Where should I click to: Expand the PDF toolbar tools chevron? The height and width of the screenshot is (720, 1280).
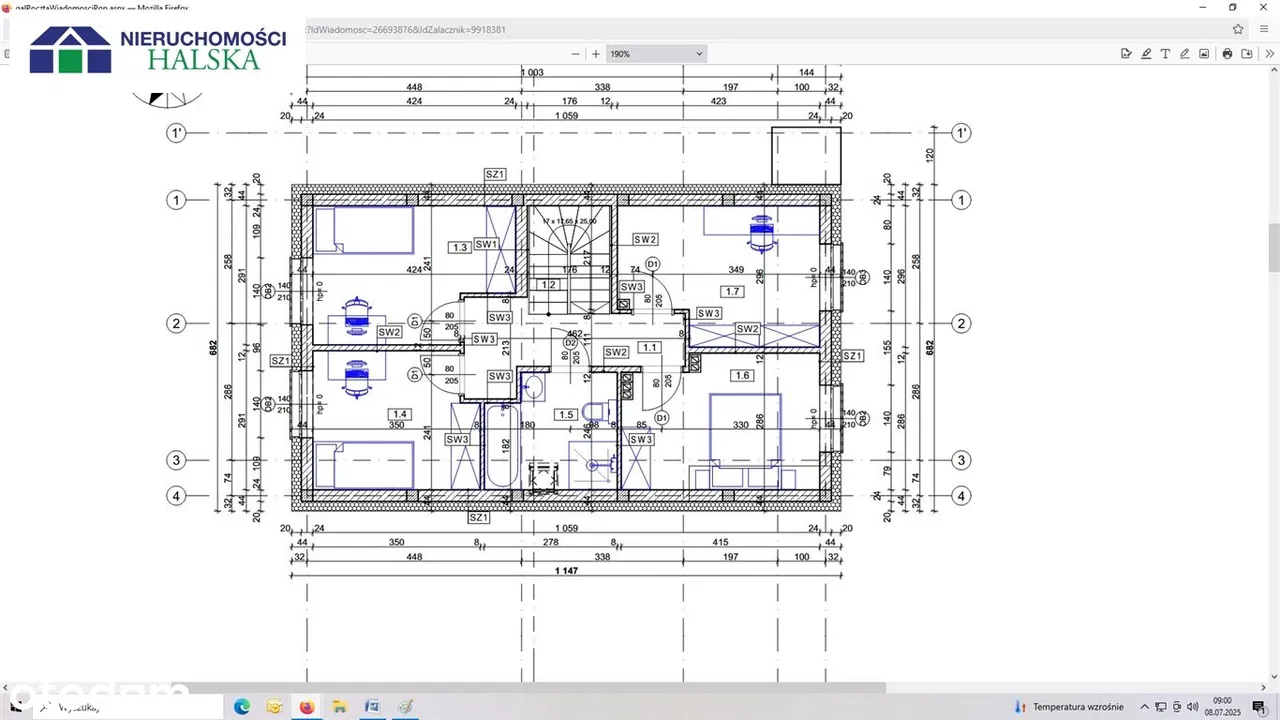tap(1270, 54)
